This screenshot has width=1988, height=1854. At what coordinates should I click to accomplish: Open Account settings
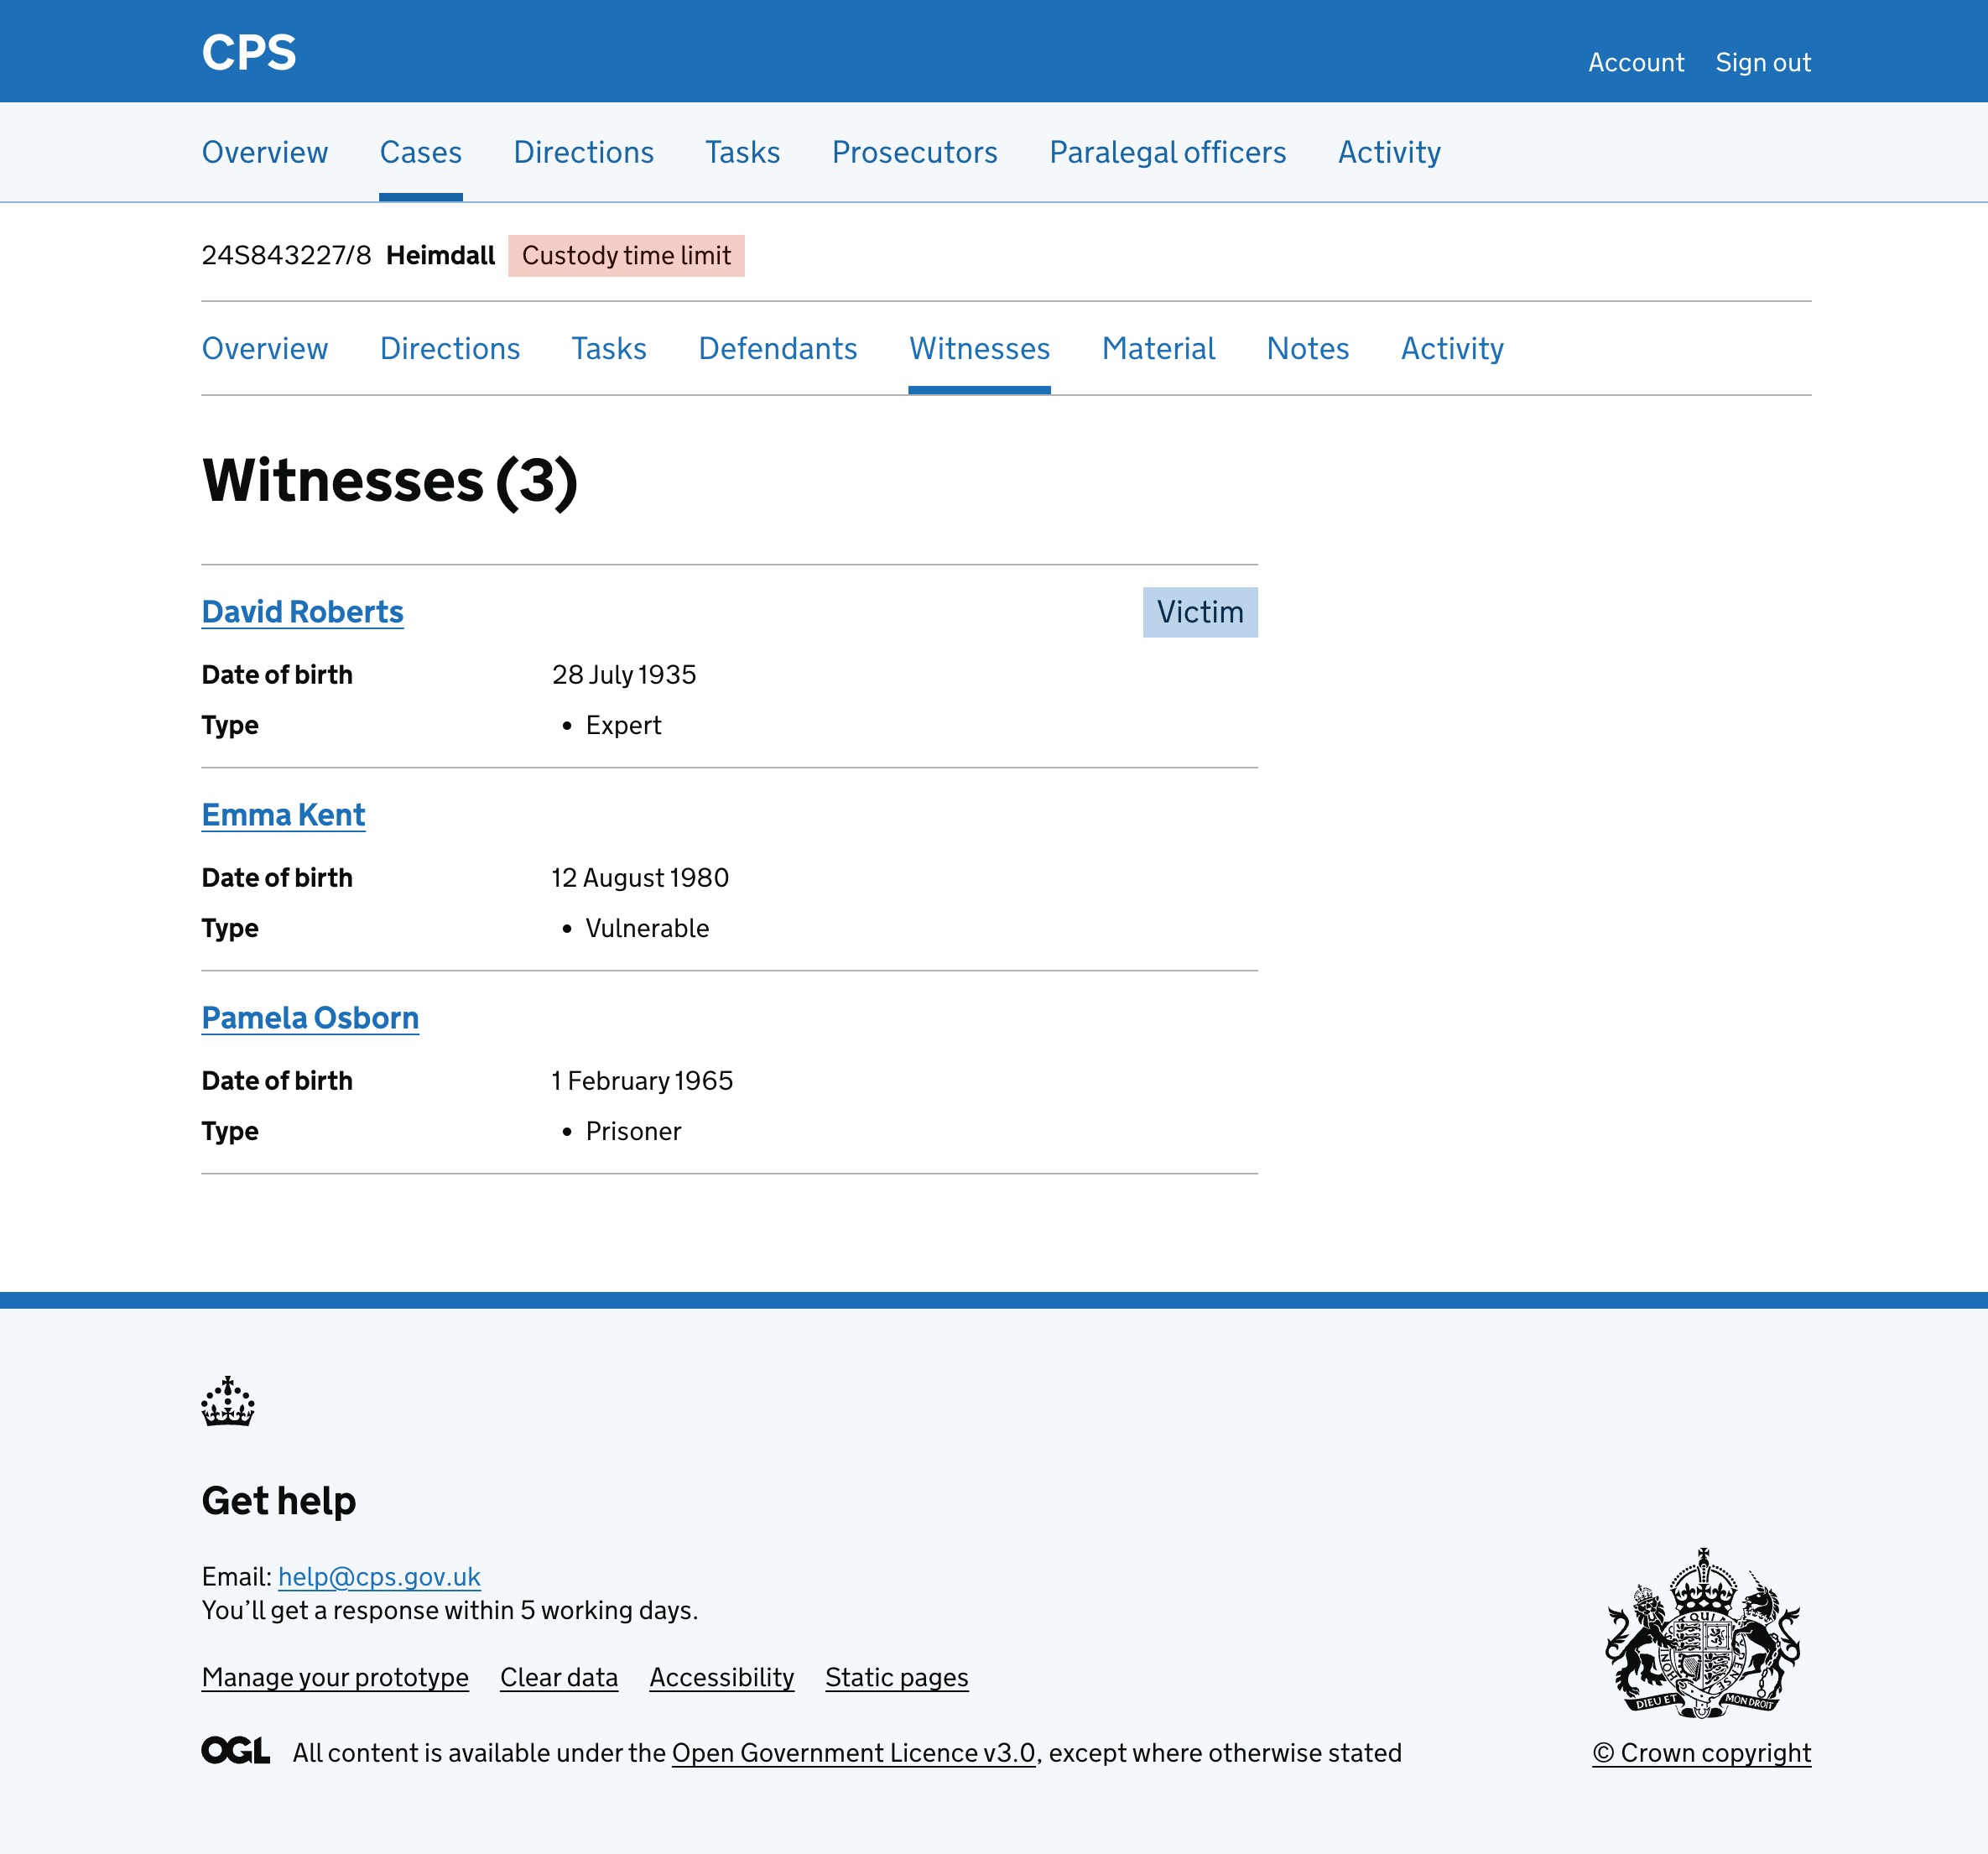(x=1636, y=62)
